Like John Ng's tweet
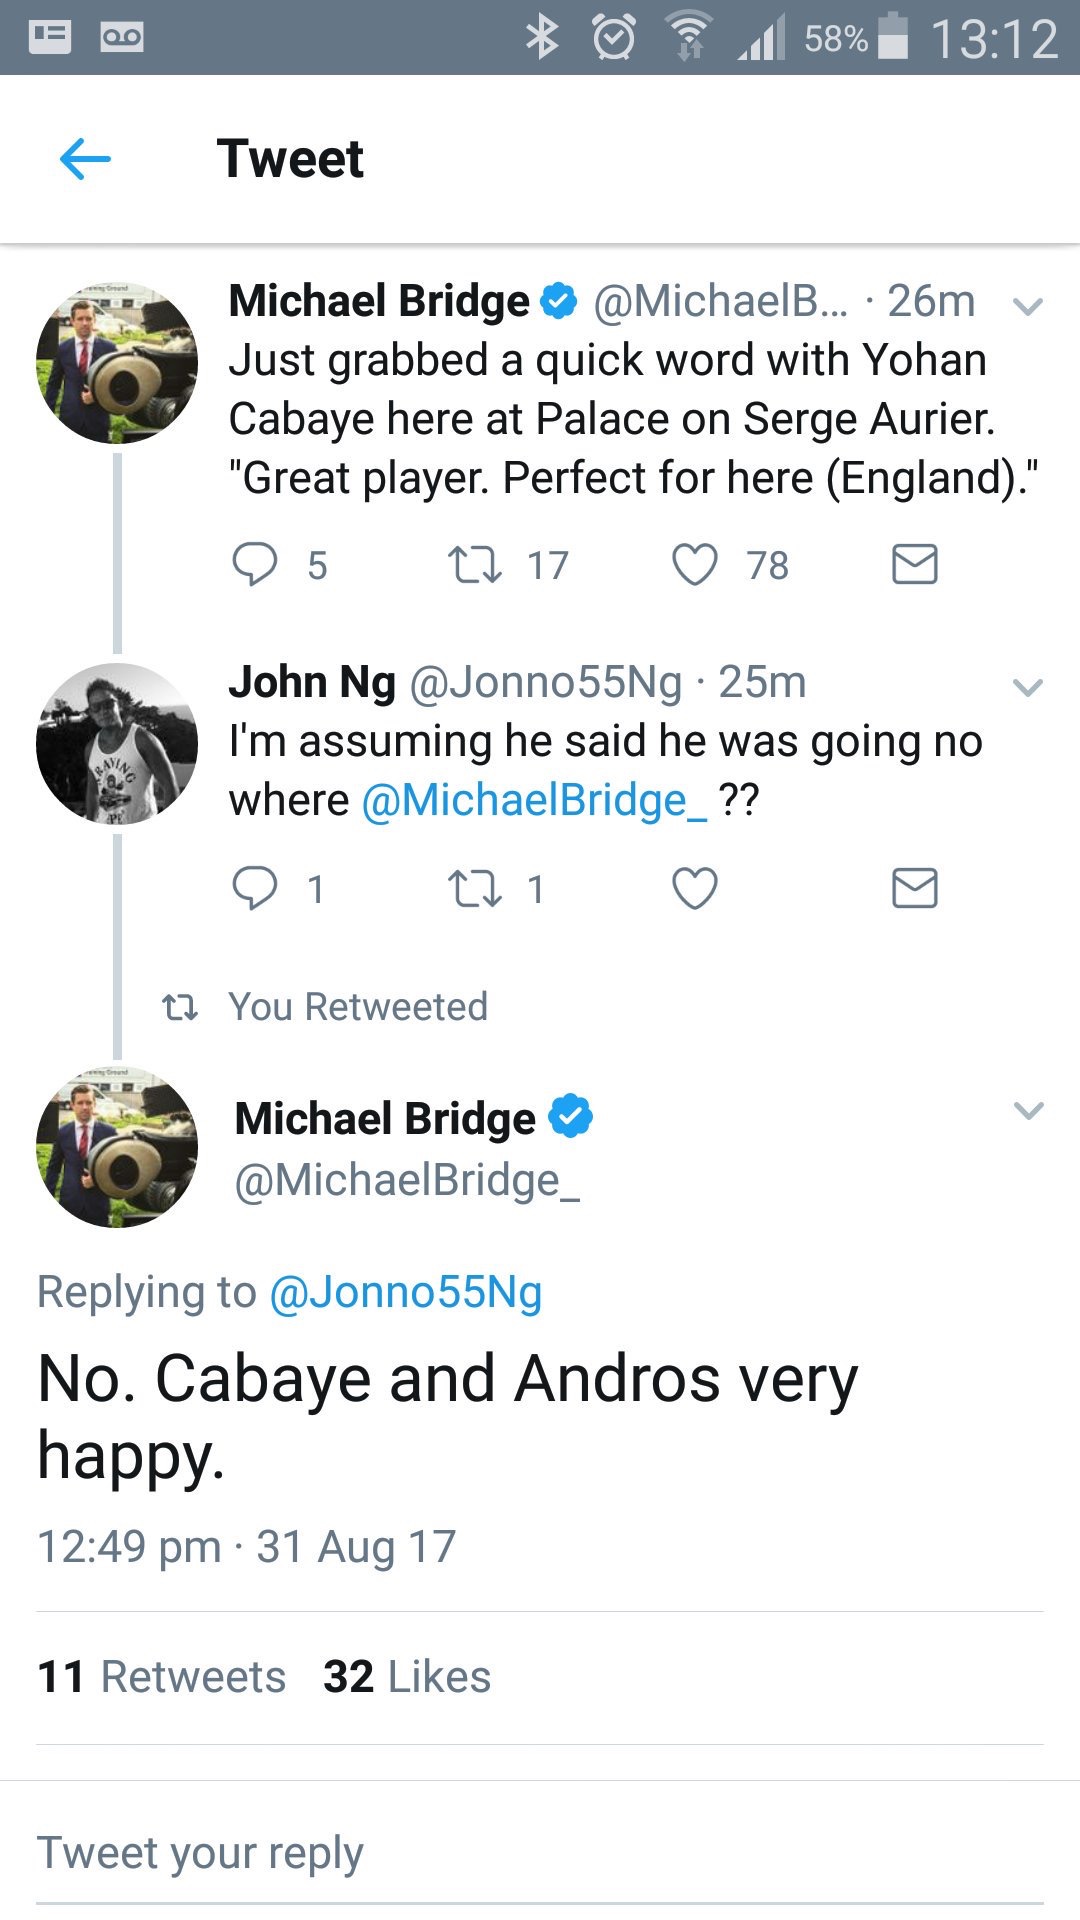1080x1920 pixels. tap(694, 888)
